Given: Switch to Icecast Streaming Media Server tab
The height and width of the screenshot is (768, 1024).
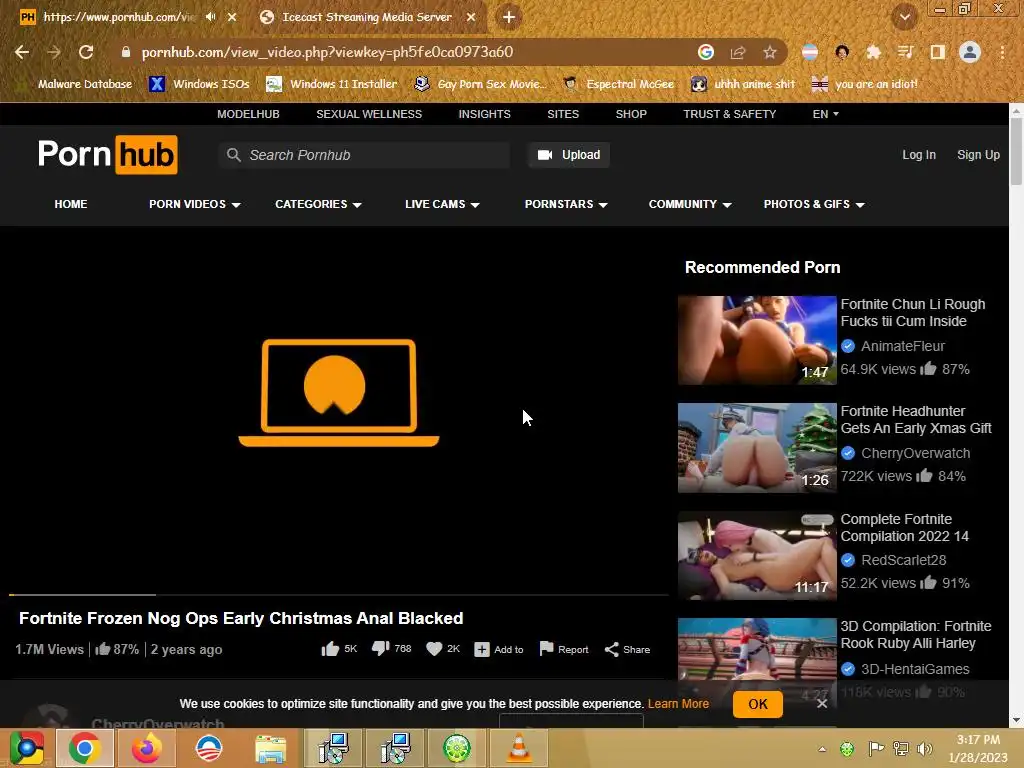Looking at the screenshot, I should click(x=366, y=17).
